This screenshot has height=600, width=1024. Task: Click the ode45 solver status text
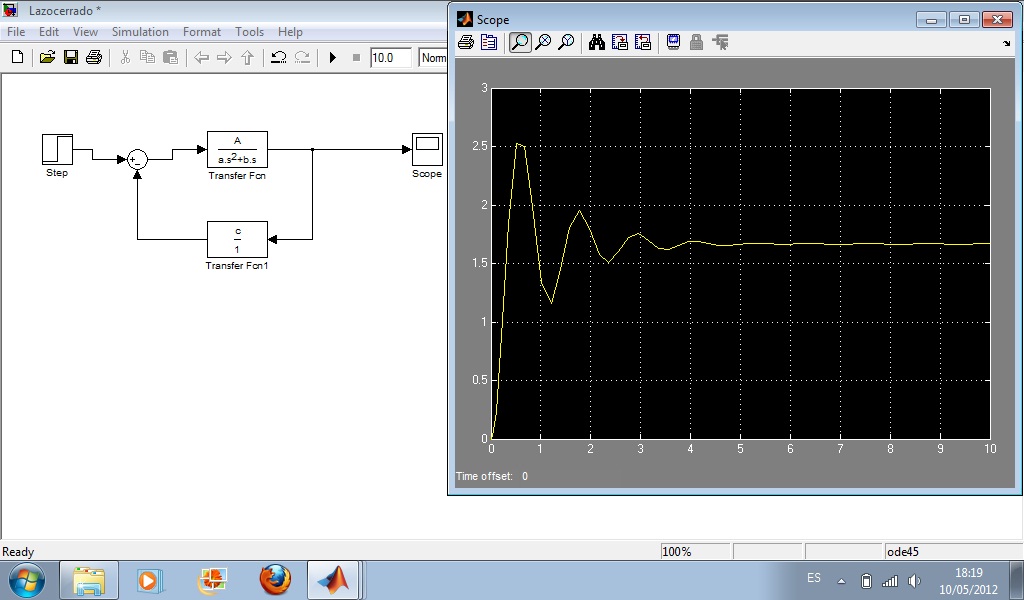[x=903, y=552]
